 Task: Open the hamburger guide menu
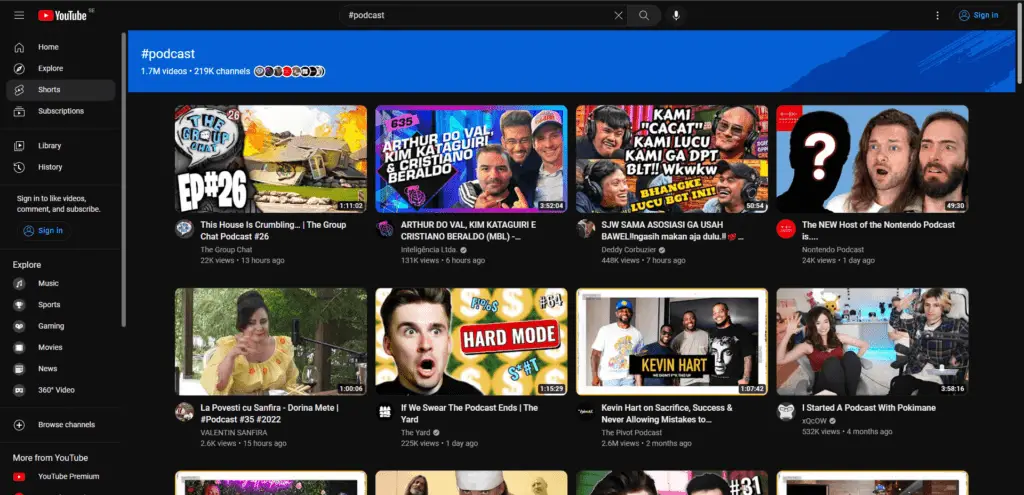point(19,15)
